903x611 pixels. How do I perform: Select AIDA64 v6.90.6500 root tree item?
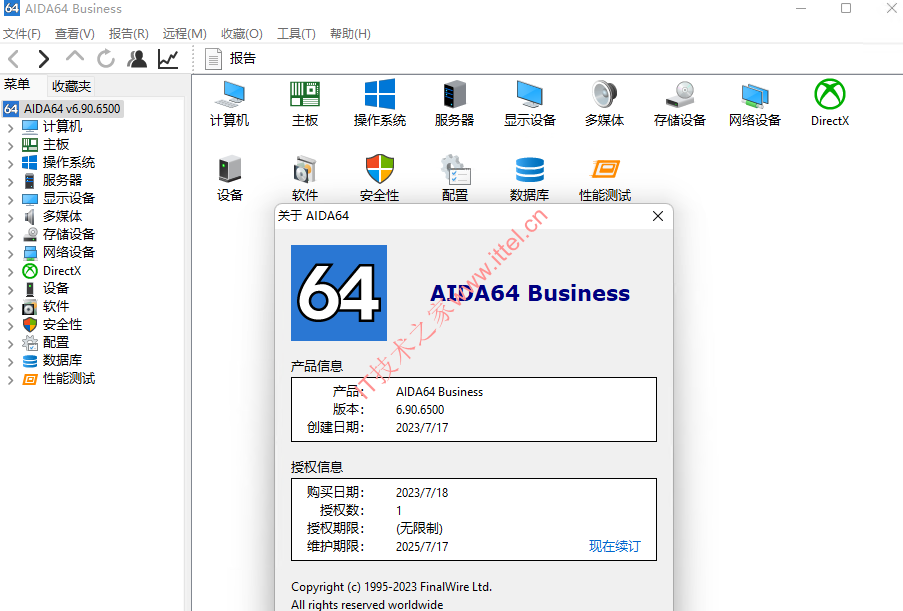coord(62,109)
